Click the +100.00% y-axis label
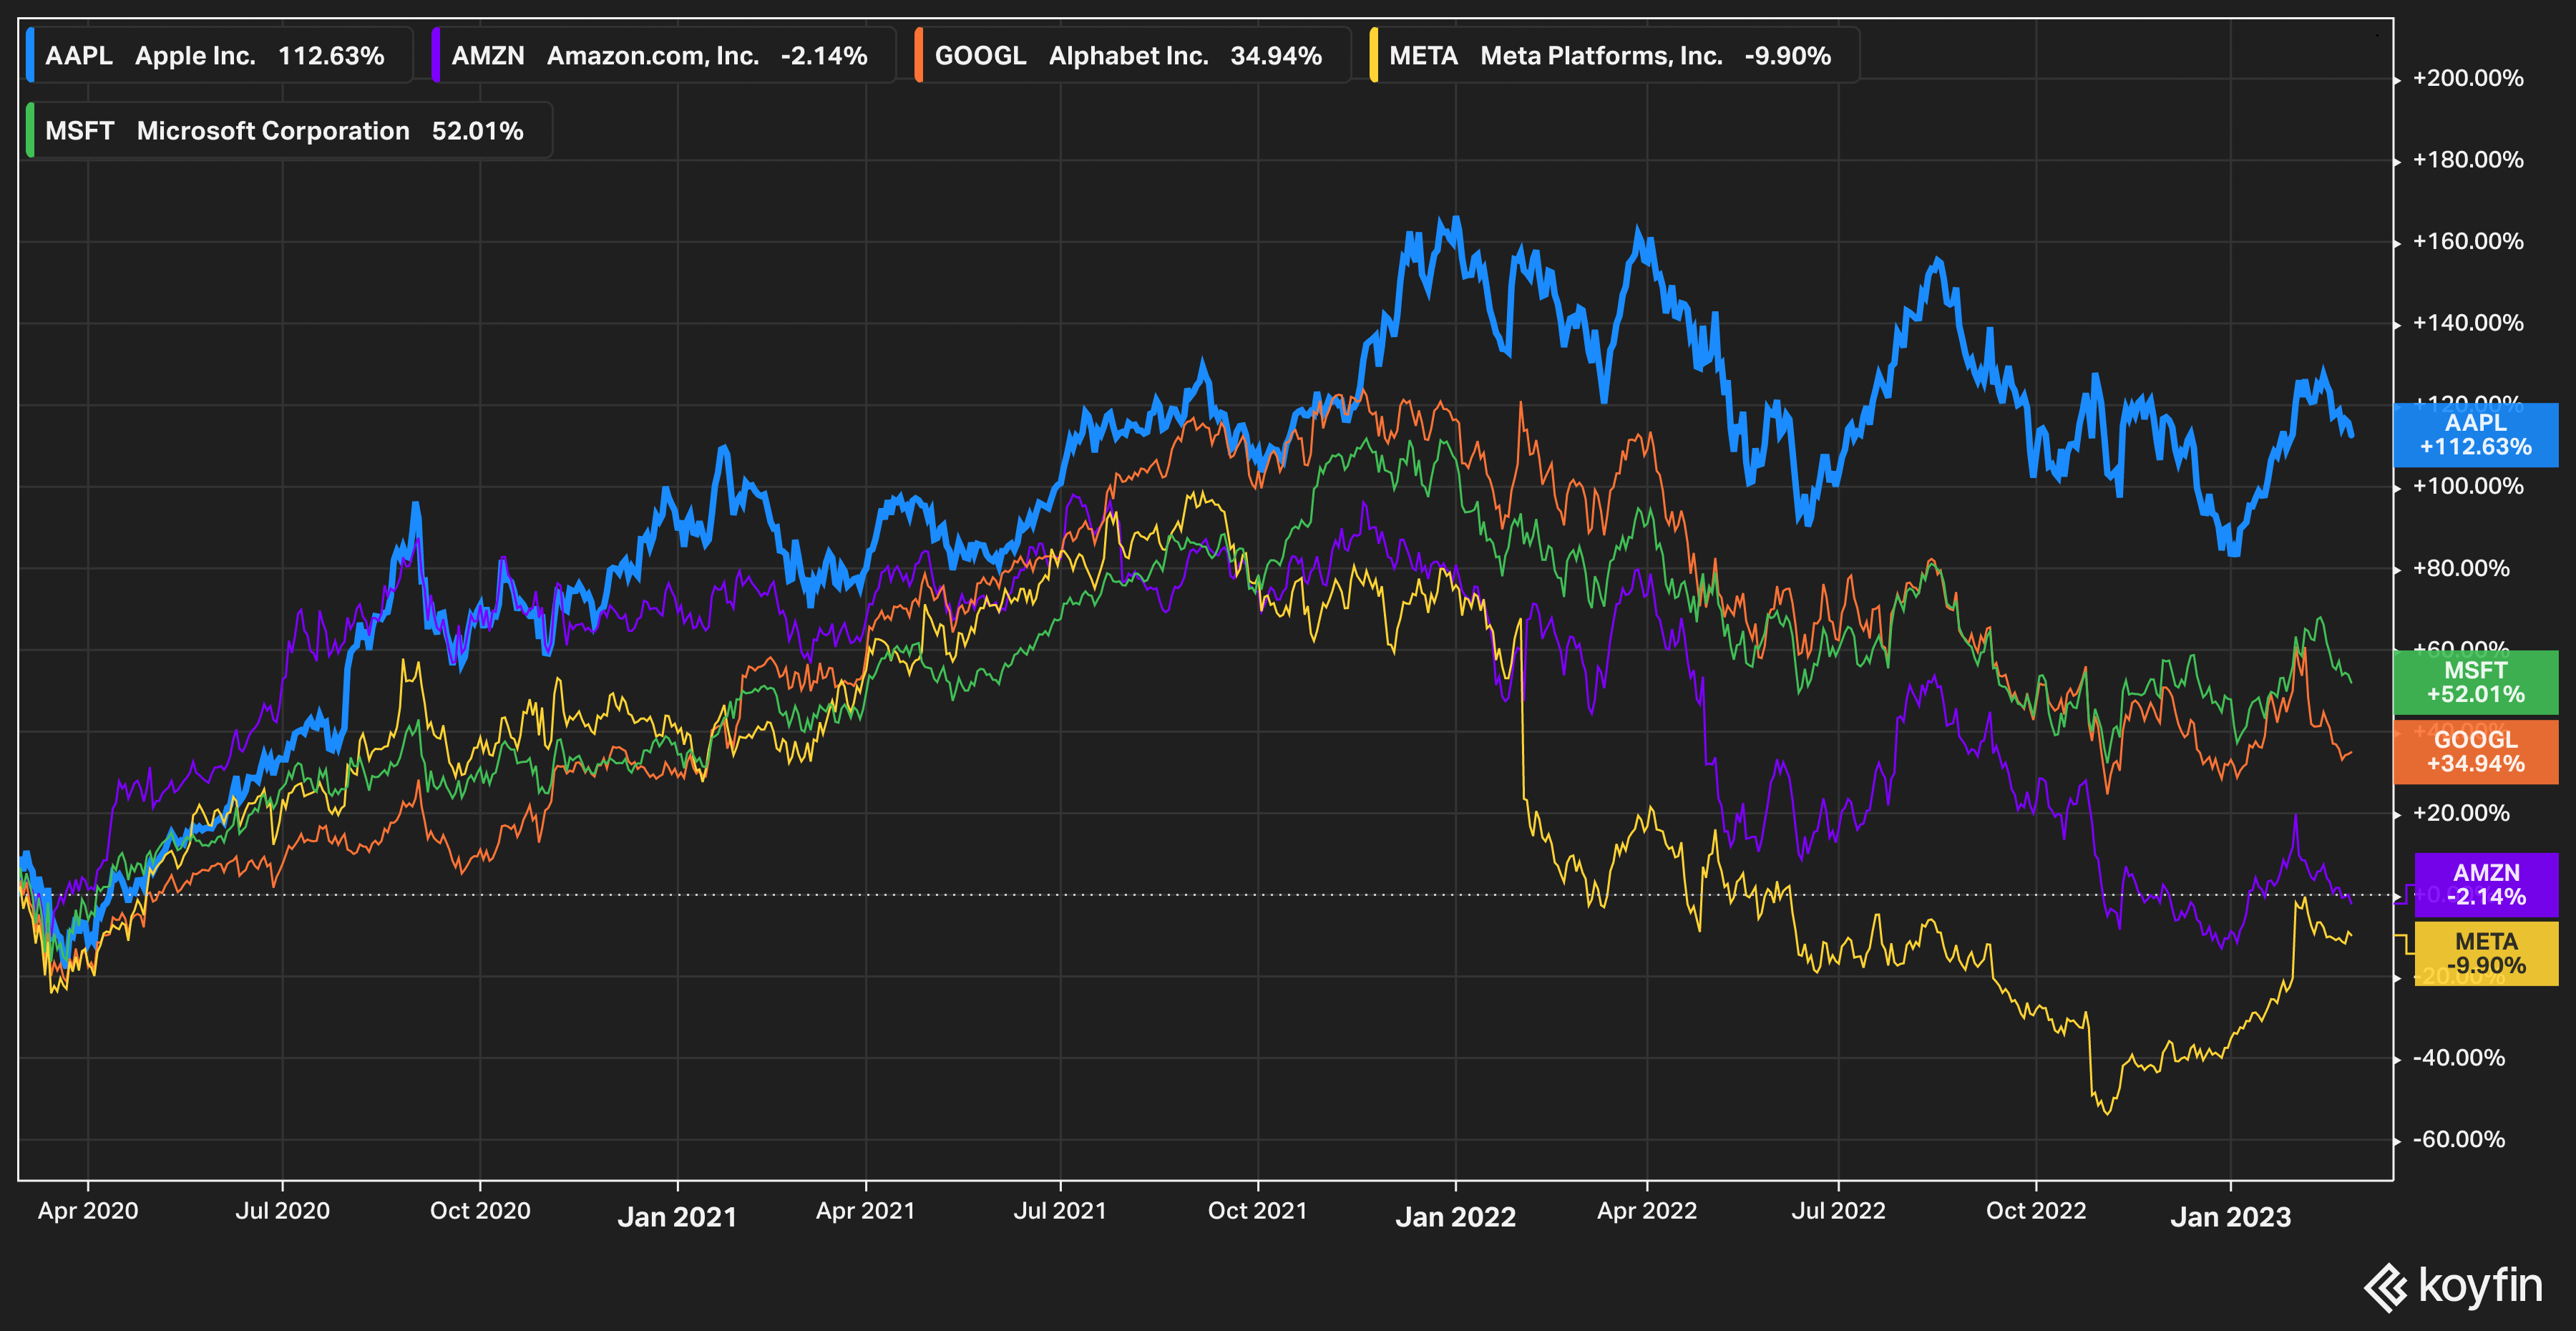2576x1331 pixels. pos(2468,486)
